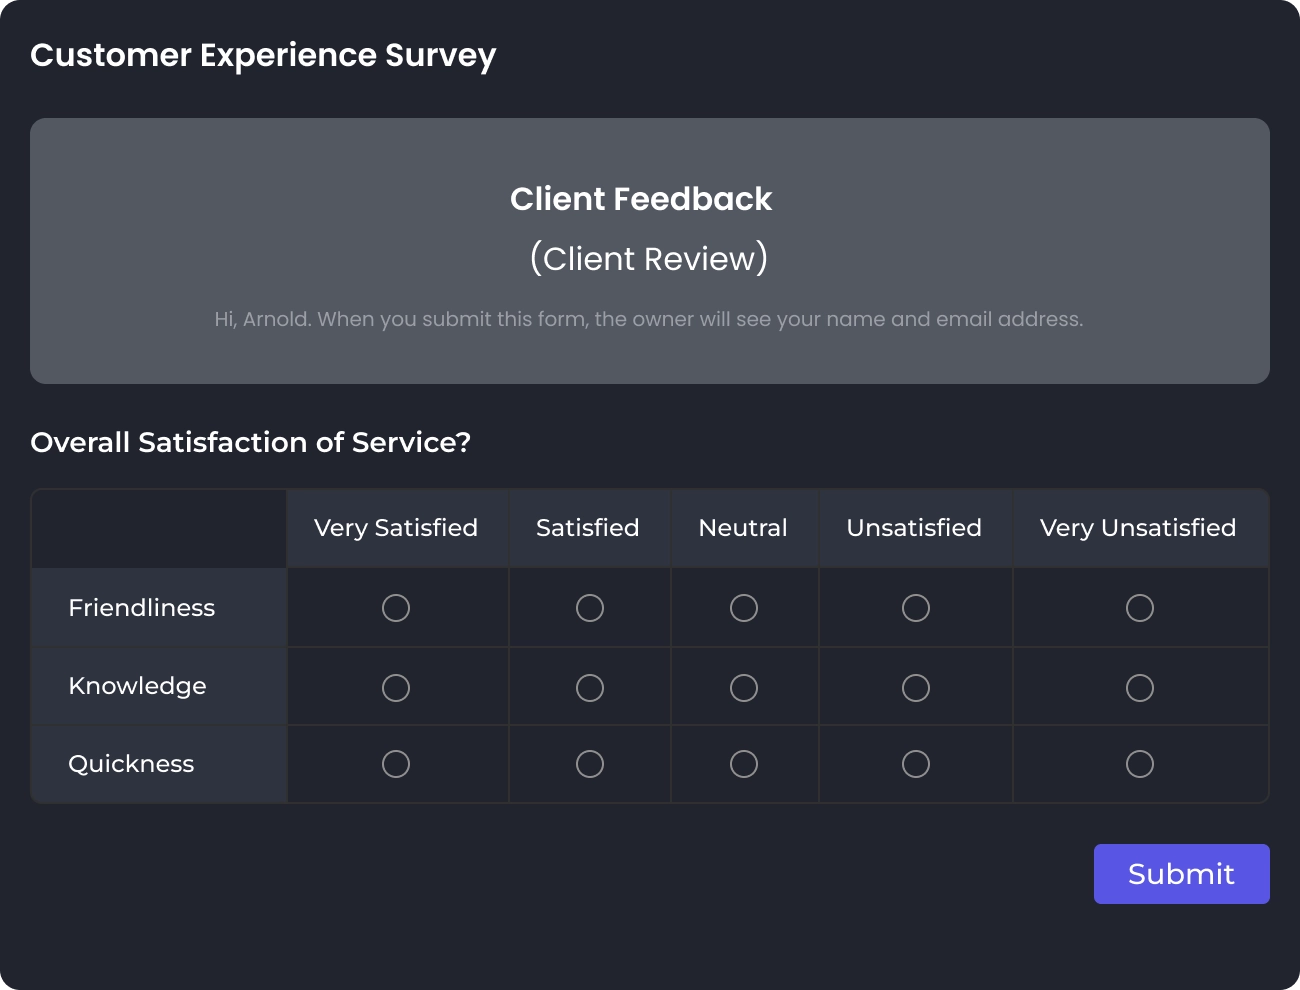
Task: Mark Knowledge as Unsatisfied
Action: 916,688
